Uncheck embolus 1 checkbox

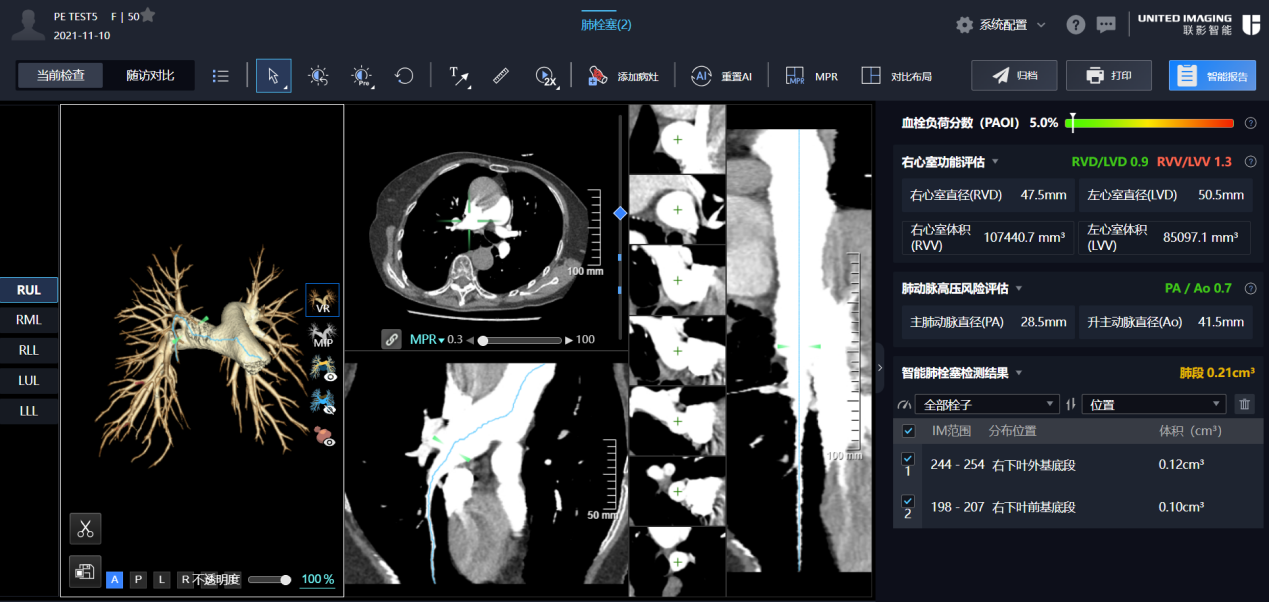click(x=908, y=459)
